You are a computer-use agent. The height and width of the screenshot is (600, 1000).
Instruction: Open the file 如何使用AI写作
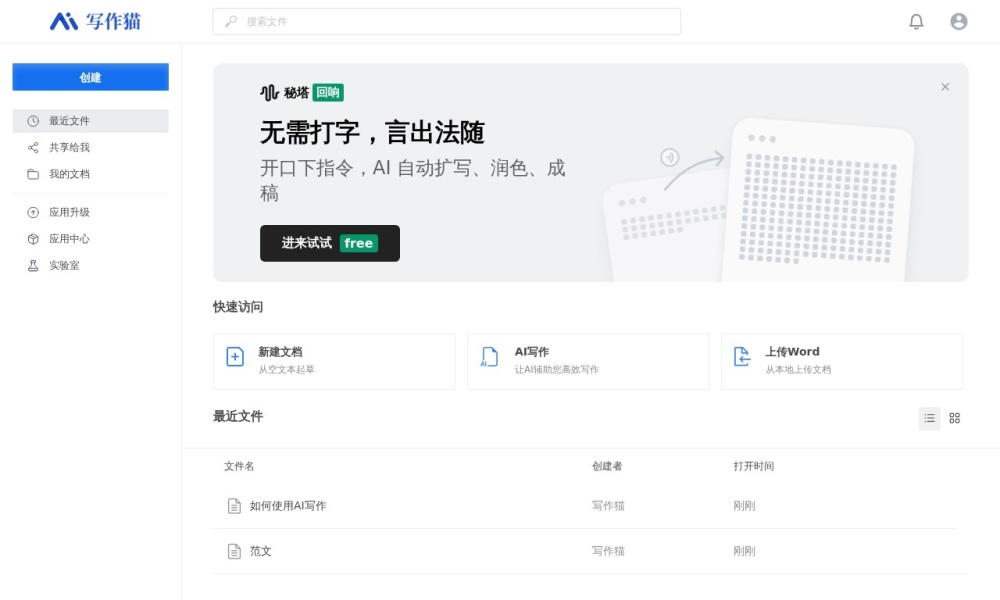click(x=288, y=506)
